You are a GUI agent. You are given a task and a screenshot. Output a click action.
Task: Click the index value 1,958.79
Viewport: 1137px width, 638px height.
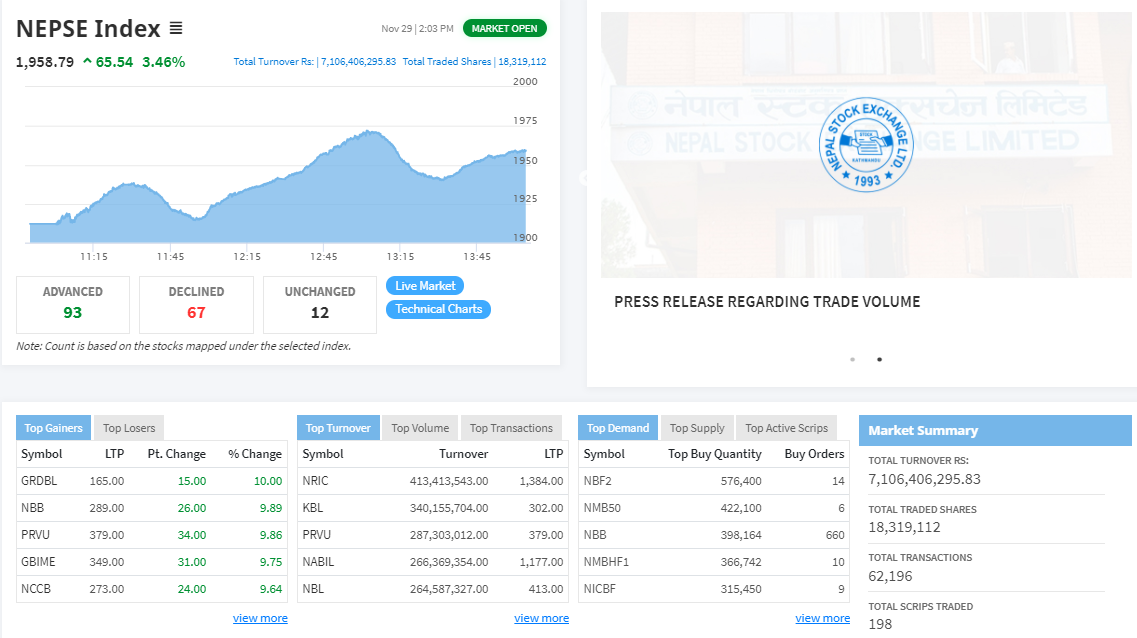click(x=45, y=62)
